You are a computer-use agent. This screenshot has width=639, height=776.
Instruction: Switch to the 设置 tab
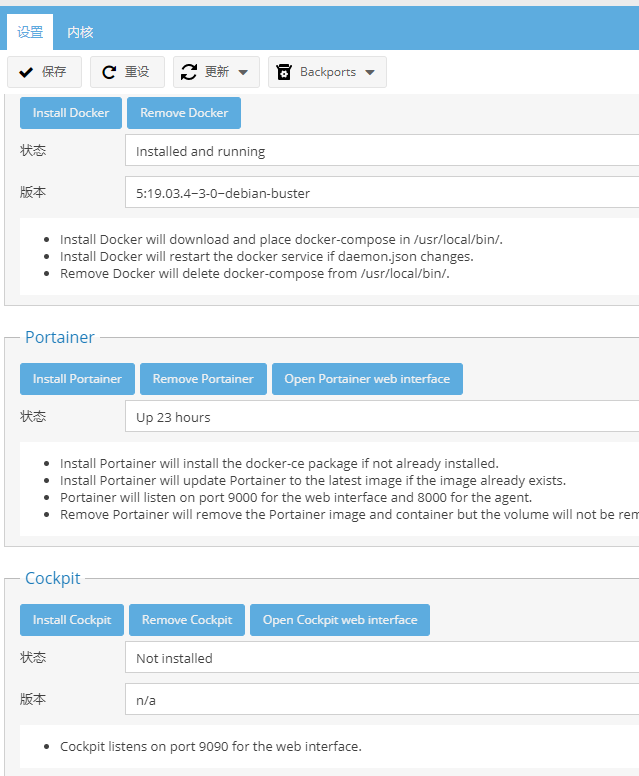30,32
